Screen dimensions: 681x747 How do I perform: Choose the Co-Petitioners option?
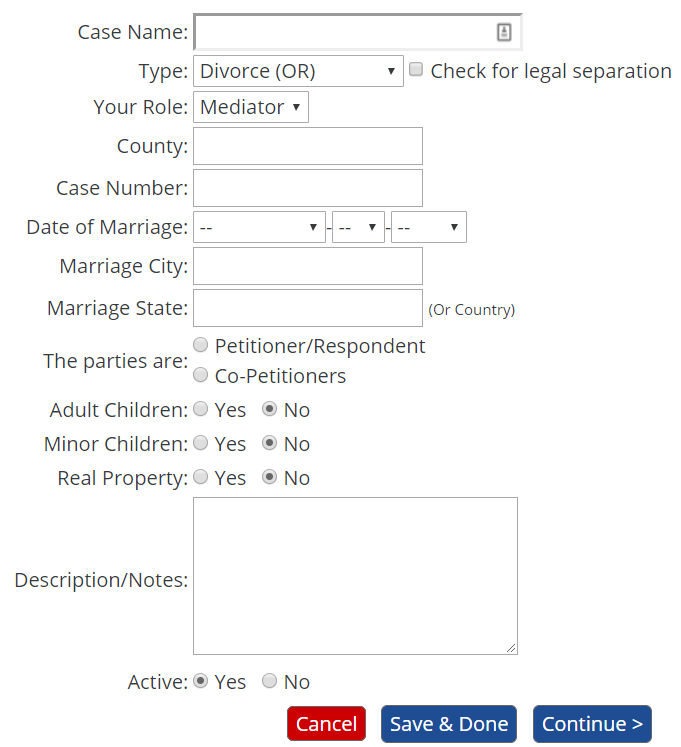click(201, 376)
